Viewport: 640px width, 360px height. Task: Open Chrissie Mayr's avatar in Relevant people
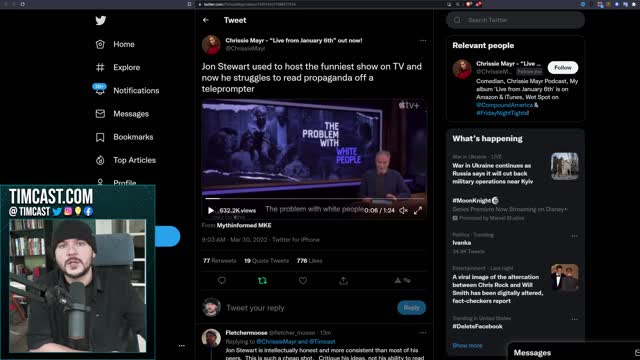click(x=462, y=69)
